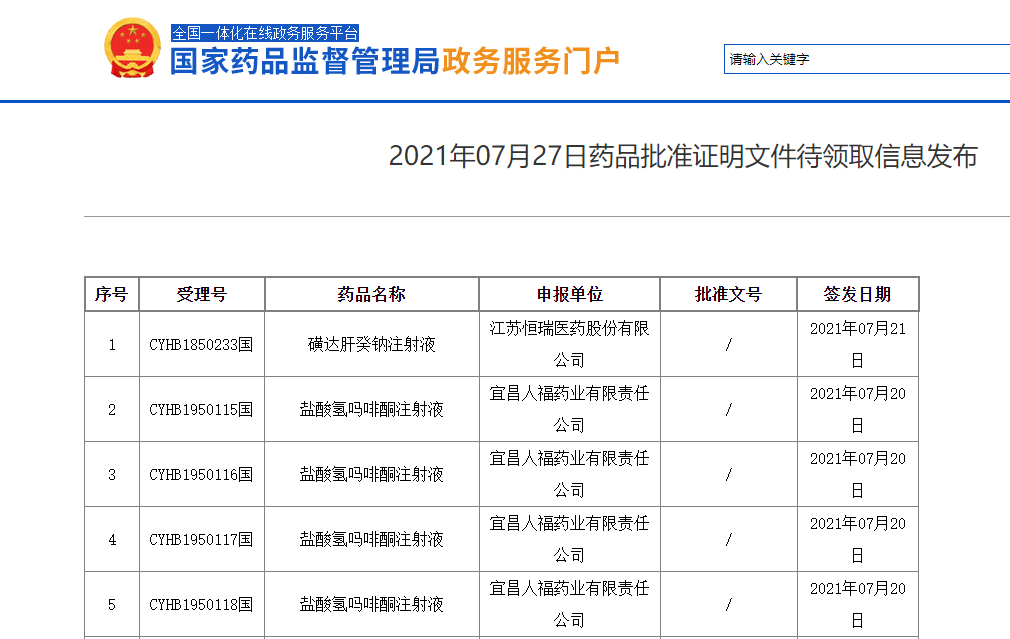The width and height of the screenshot is (1010, 639).
Task: Click the approval number slash in the CYHB1950115国 row
Action: coord(729,410)
